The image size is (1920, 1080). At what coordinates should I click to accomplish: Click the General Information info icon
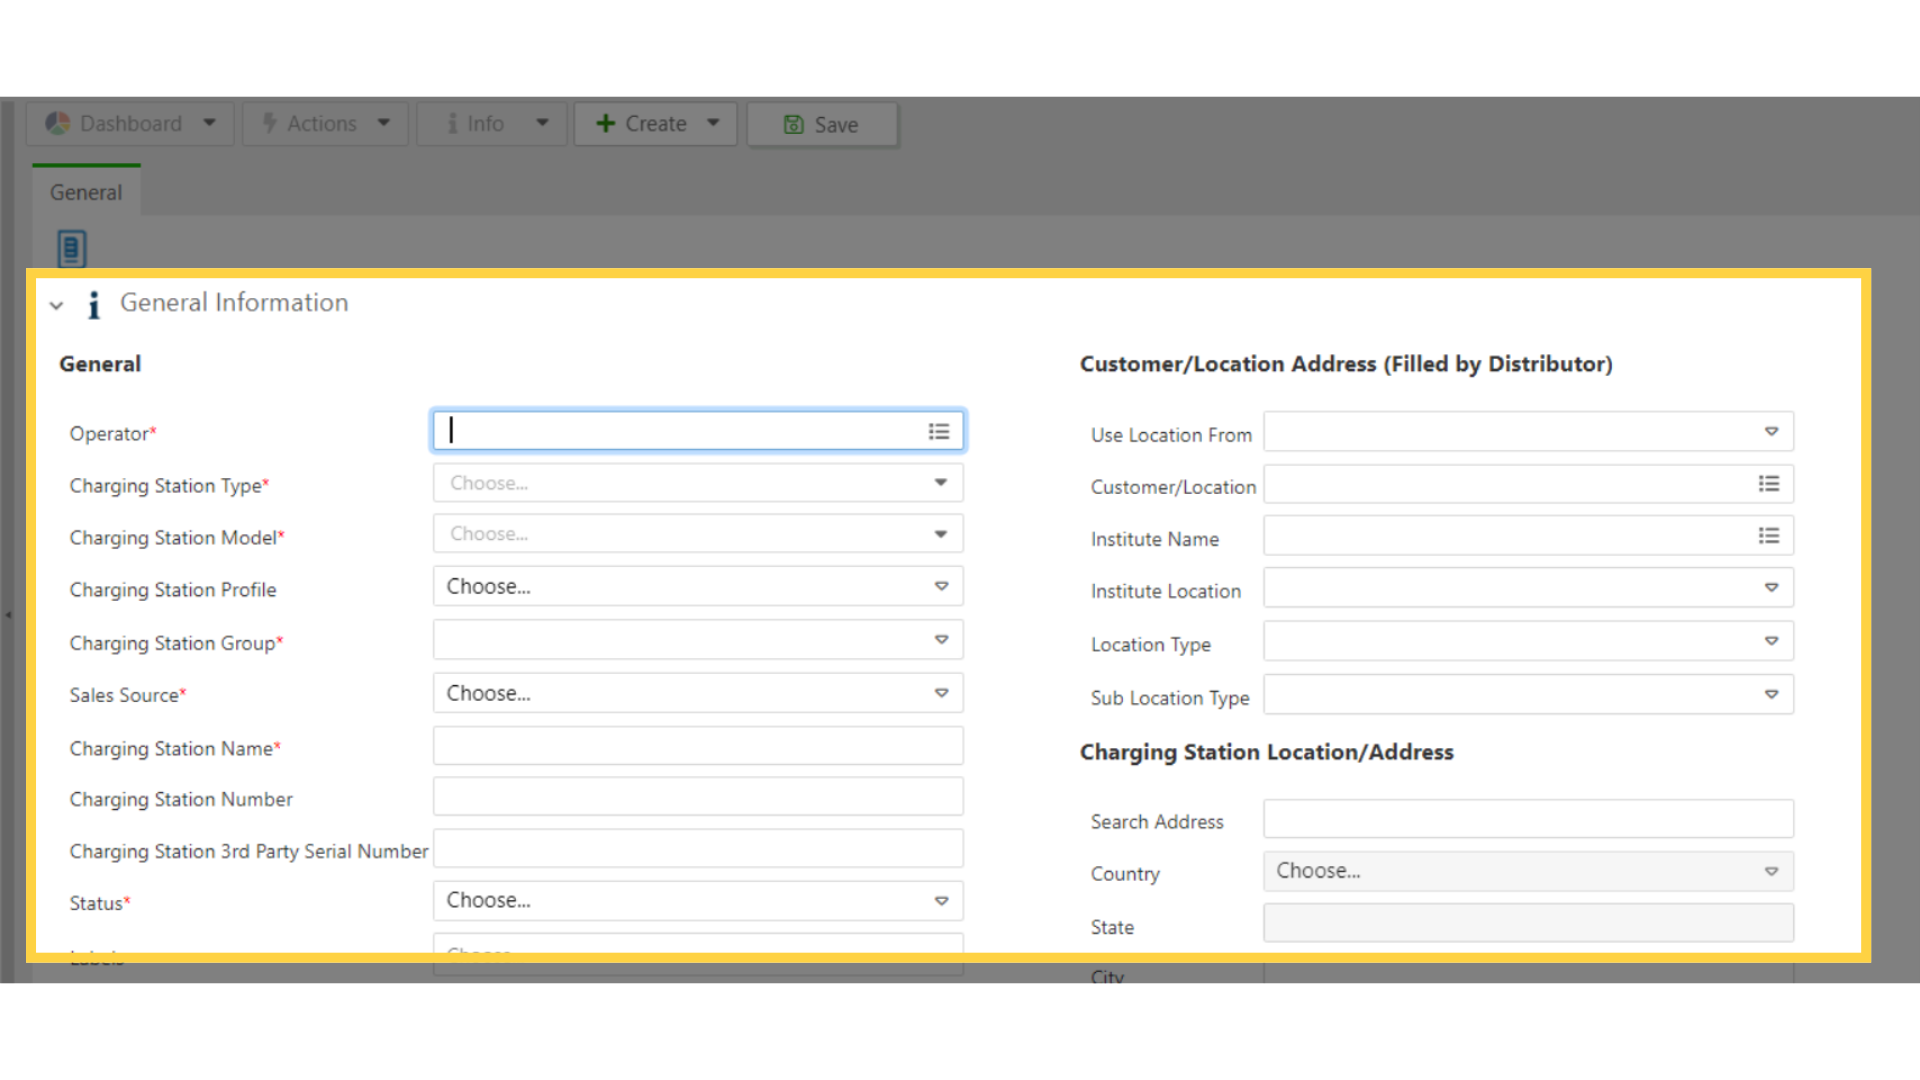[94, 305]
